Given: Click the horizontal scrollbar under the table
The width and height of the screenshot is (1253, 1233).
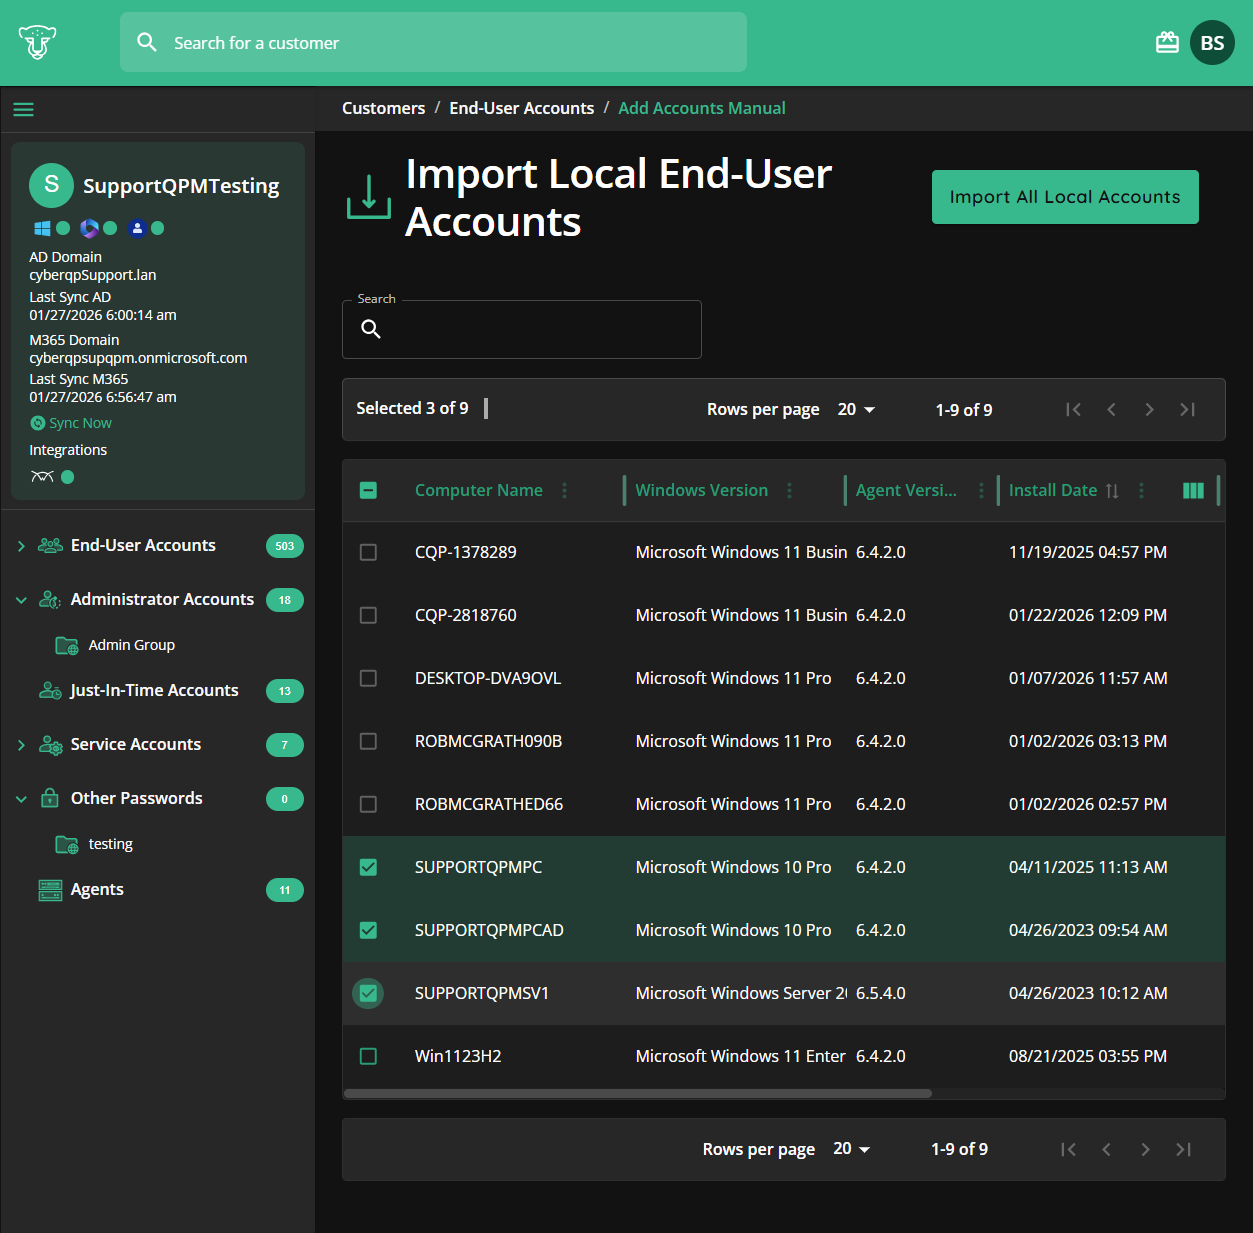Looking at the screenshot, I should point(638,1093).
